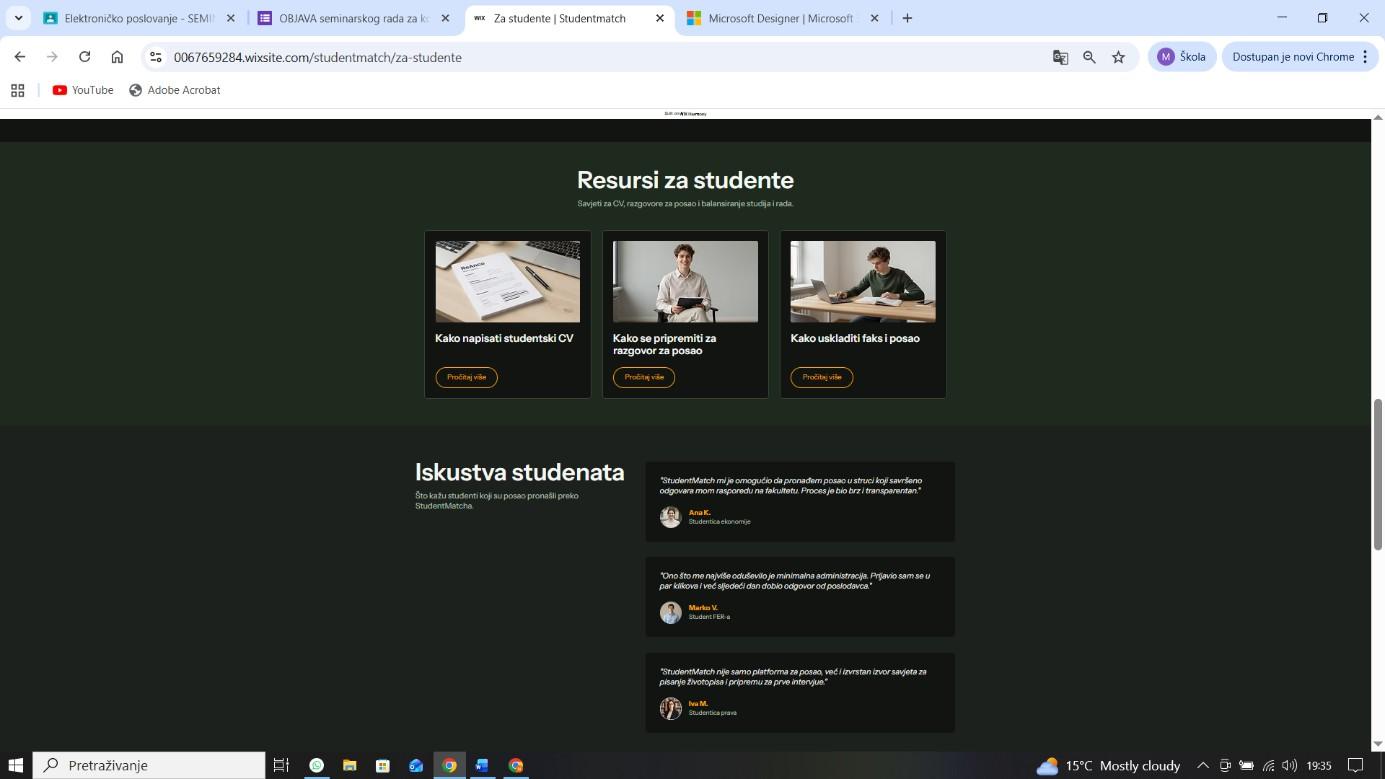The width and height of the screenshot is (1385, 779).
Task: Open the Wi-Fi network tray icon
Action: coord(1268,765)
